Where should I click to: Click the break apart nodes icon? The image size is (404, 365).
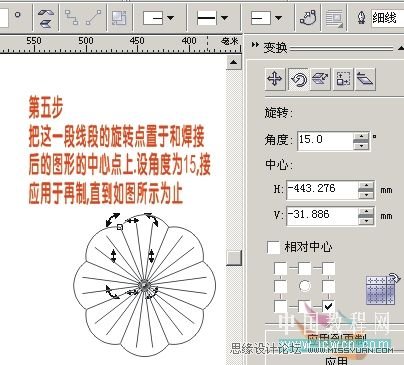click(x=72, y=17)
